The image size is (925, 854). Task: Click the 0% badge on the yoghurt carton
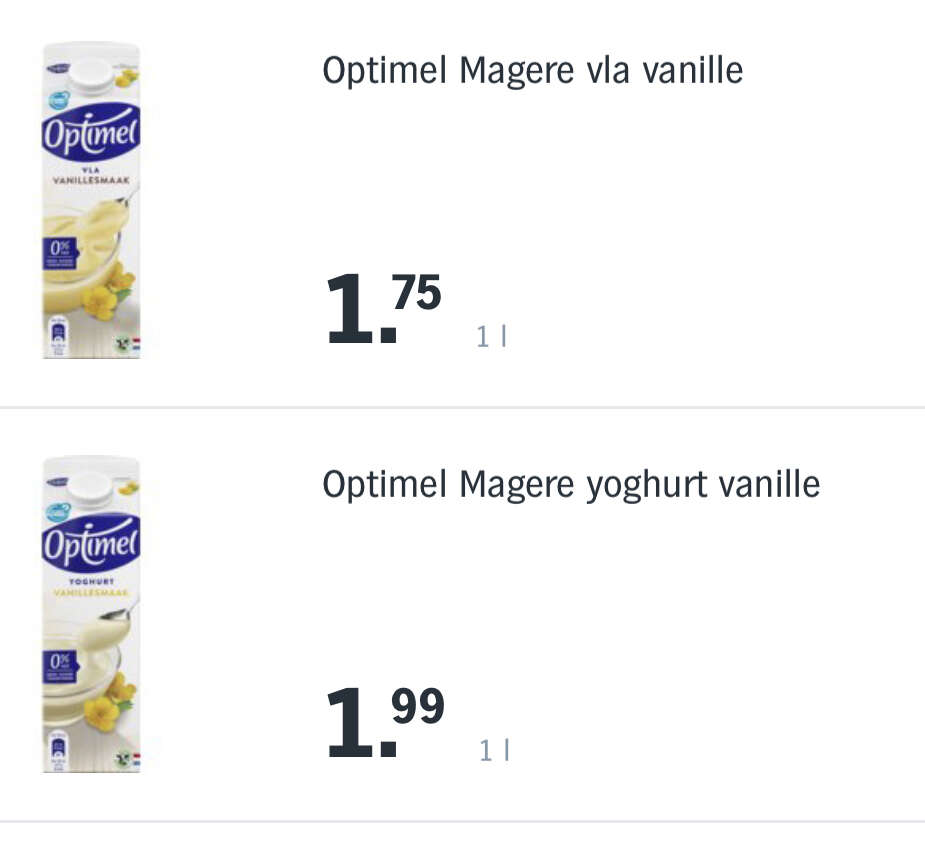60,666
